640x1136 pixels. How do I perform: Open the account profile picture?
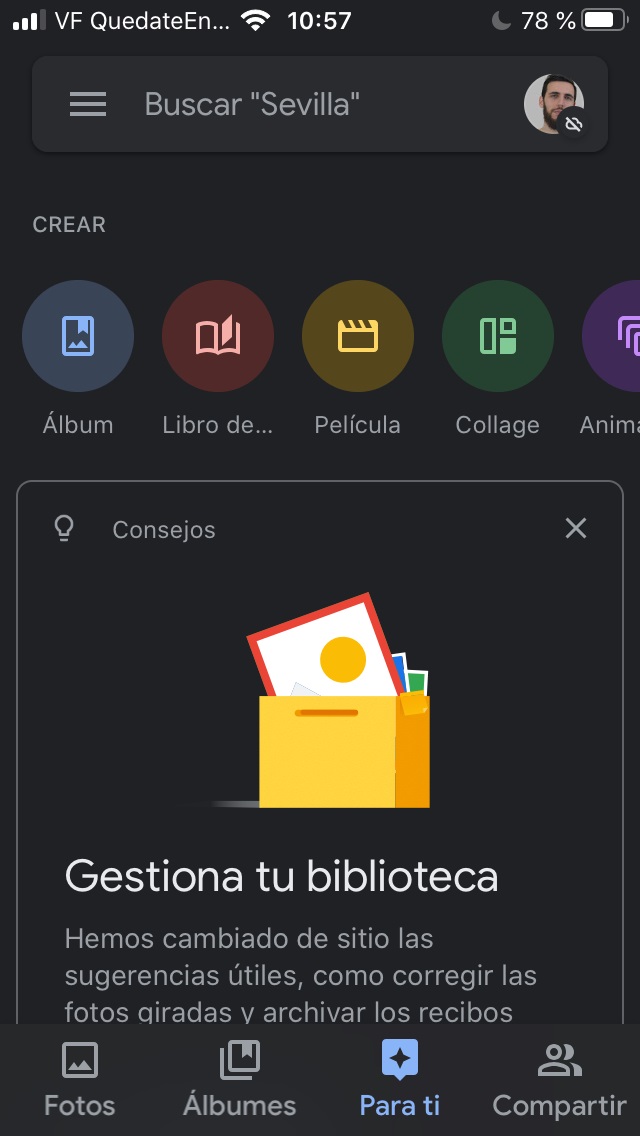pos(553,104)
